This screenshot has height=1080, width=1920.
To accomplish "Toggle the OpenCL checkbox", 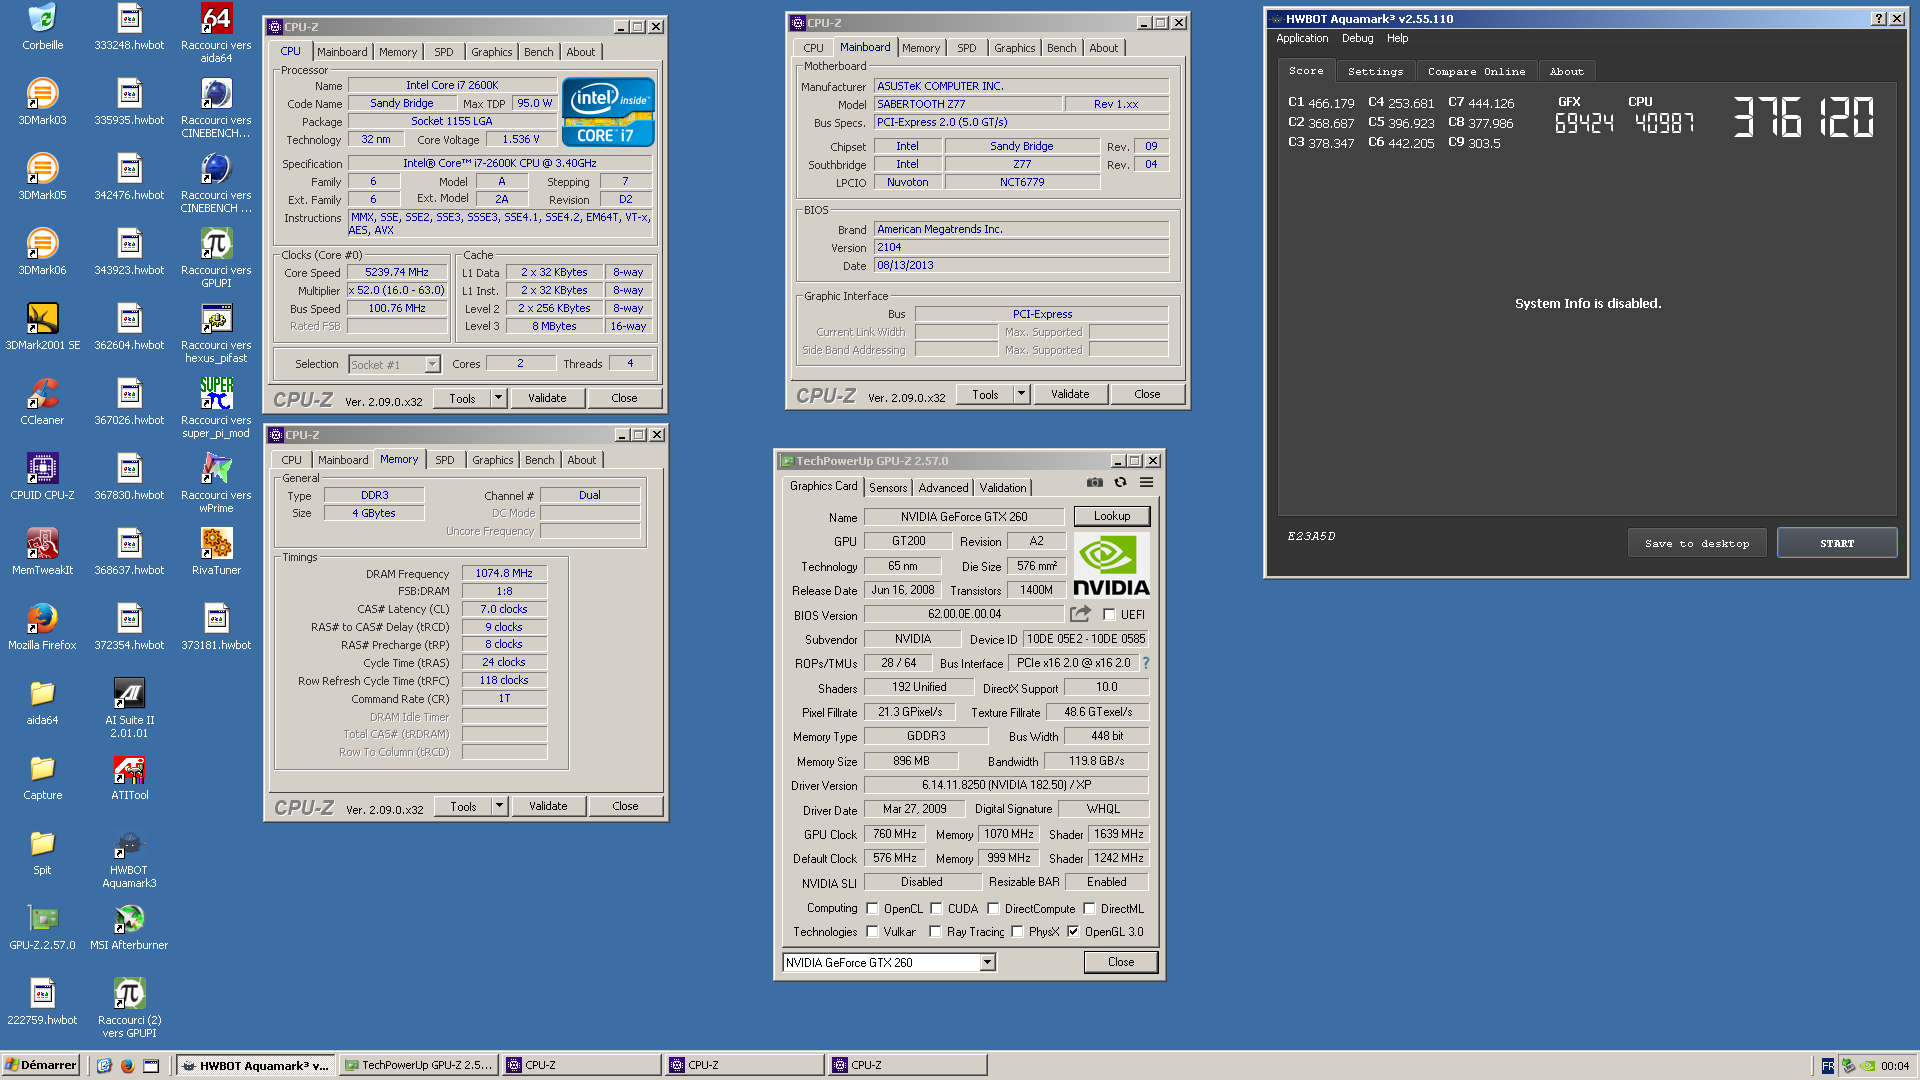I will tap(872, 909).
